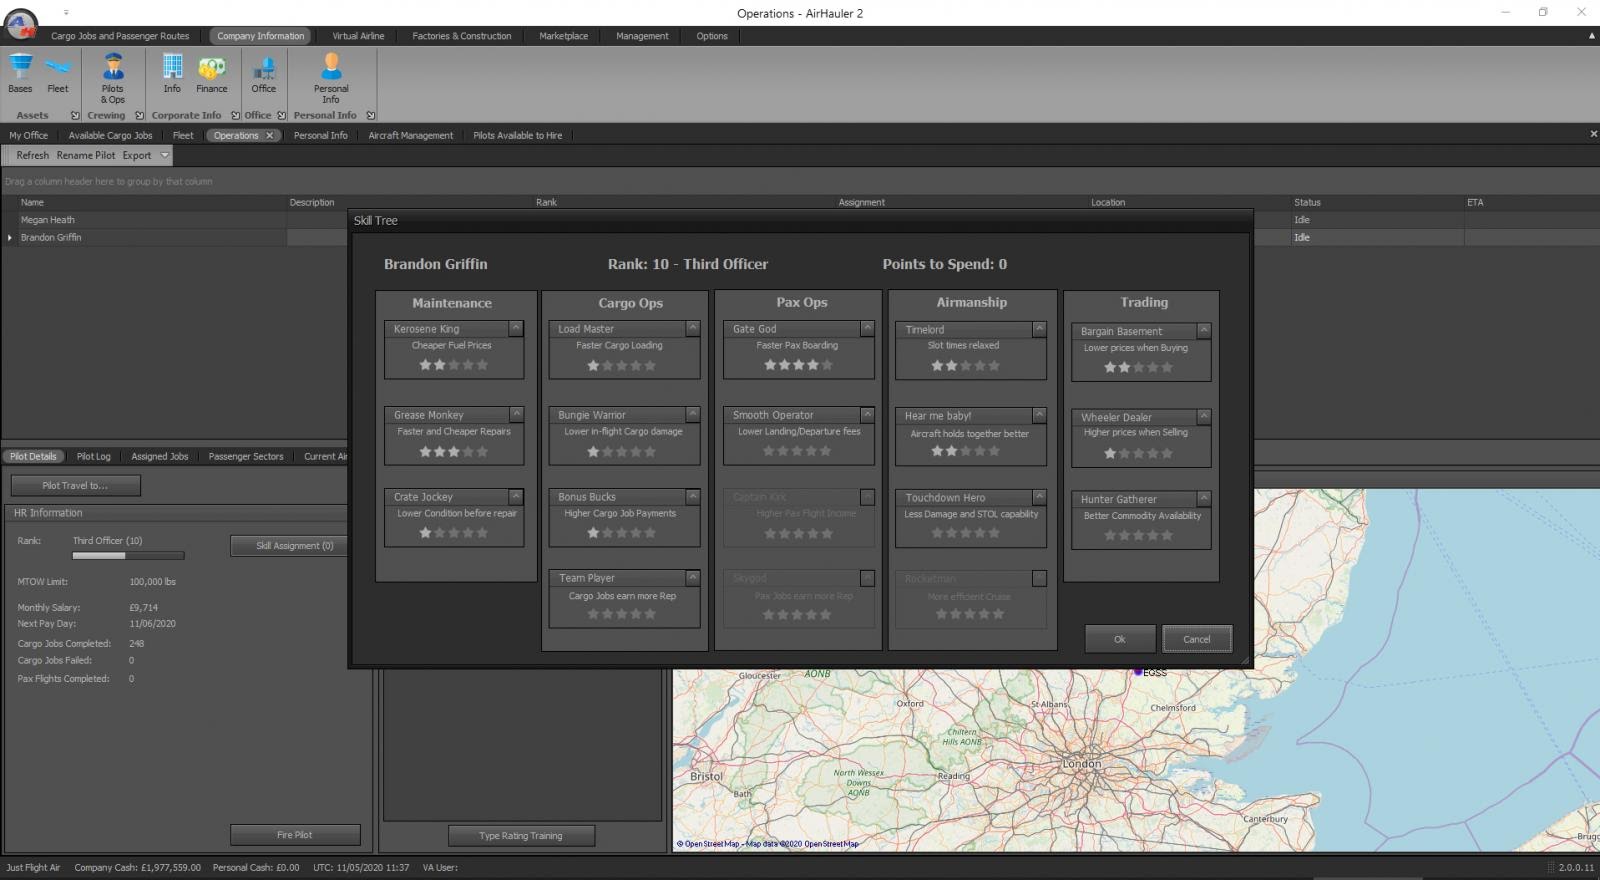Select Megan Heath pilot row
1600x880 pixels.
point(48,220)
